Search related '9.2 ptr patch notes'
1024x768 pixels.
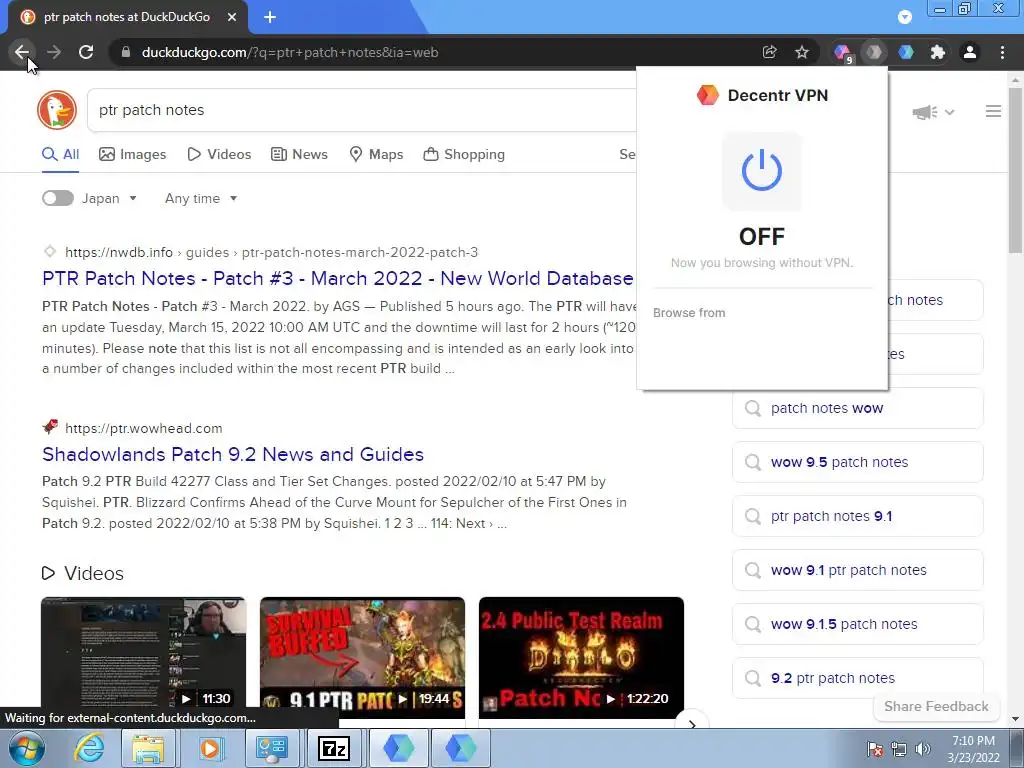point(857,678)
